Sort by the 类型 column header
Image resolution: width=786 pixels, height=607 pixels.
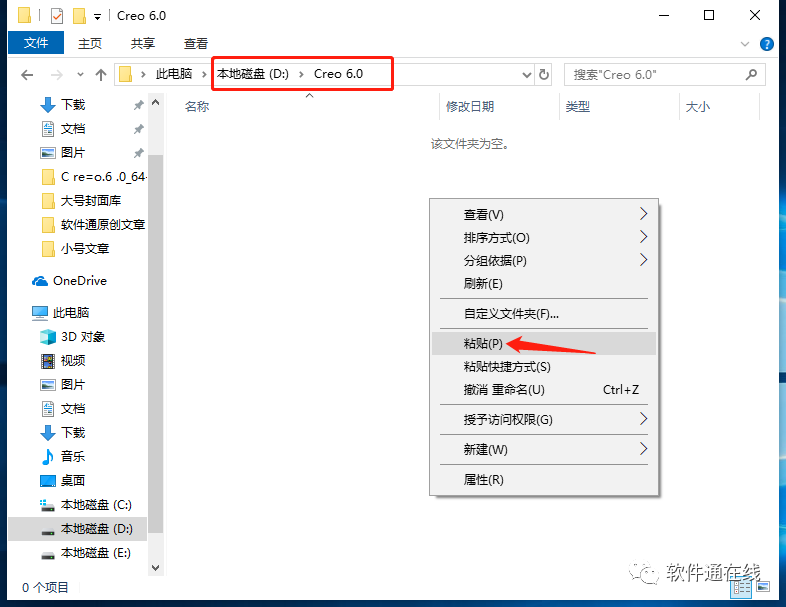(577, 106)
